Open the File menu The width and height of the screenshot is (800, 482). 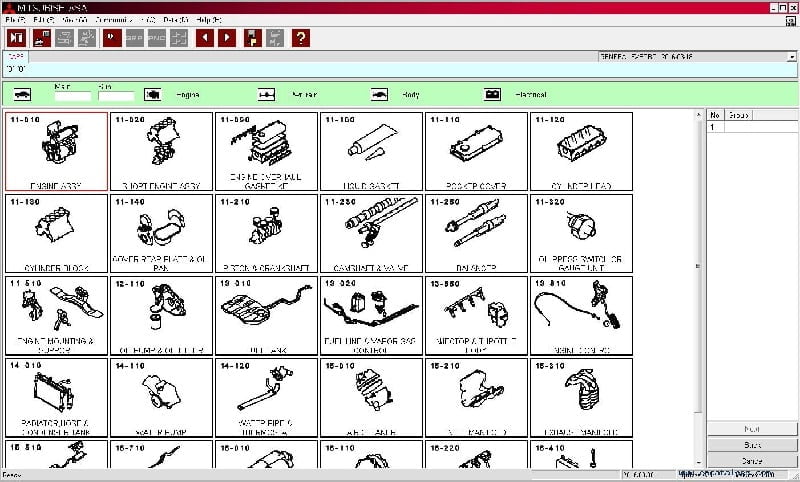pos(15,19)
